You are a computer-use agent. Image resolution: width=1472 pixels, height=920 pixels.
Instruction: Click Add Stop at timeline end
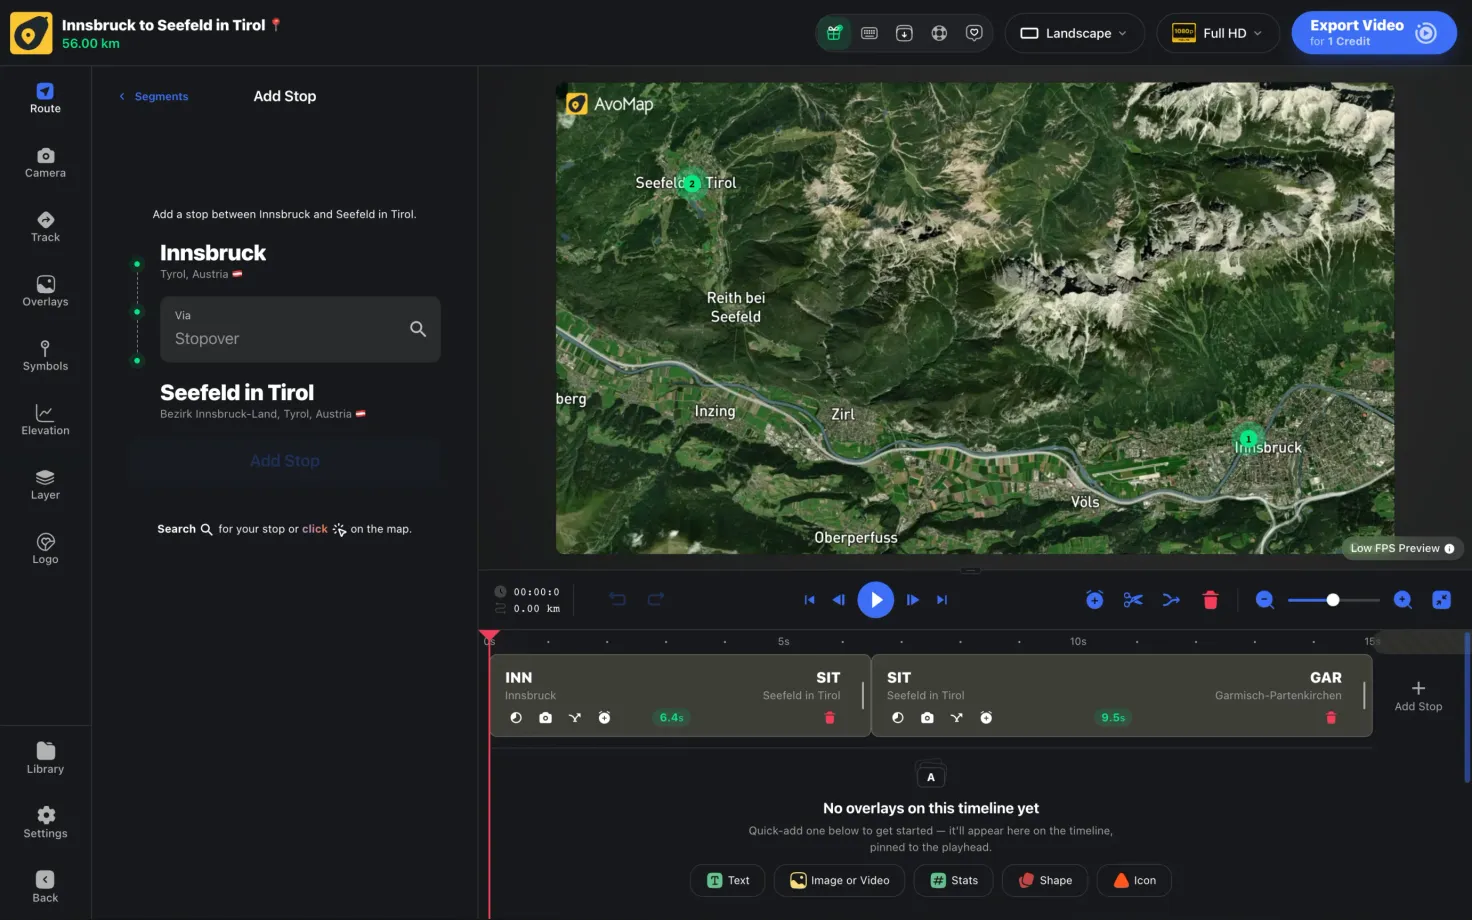(1418, 696)
